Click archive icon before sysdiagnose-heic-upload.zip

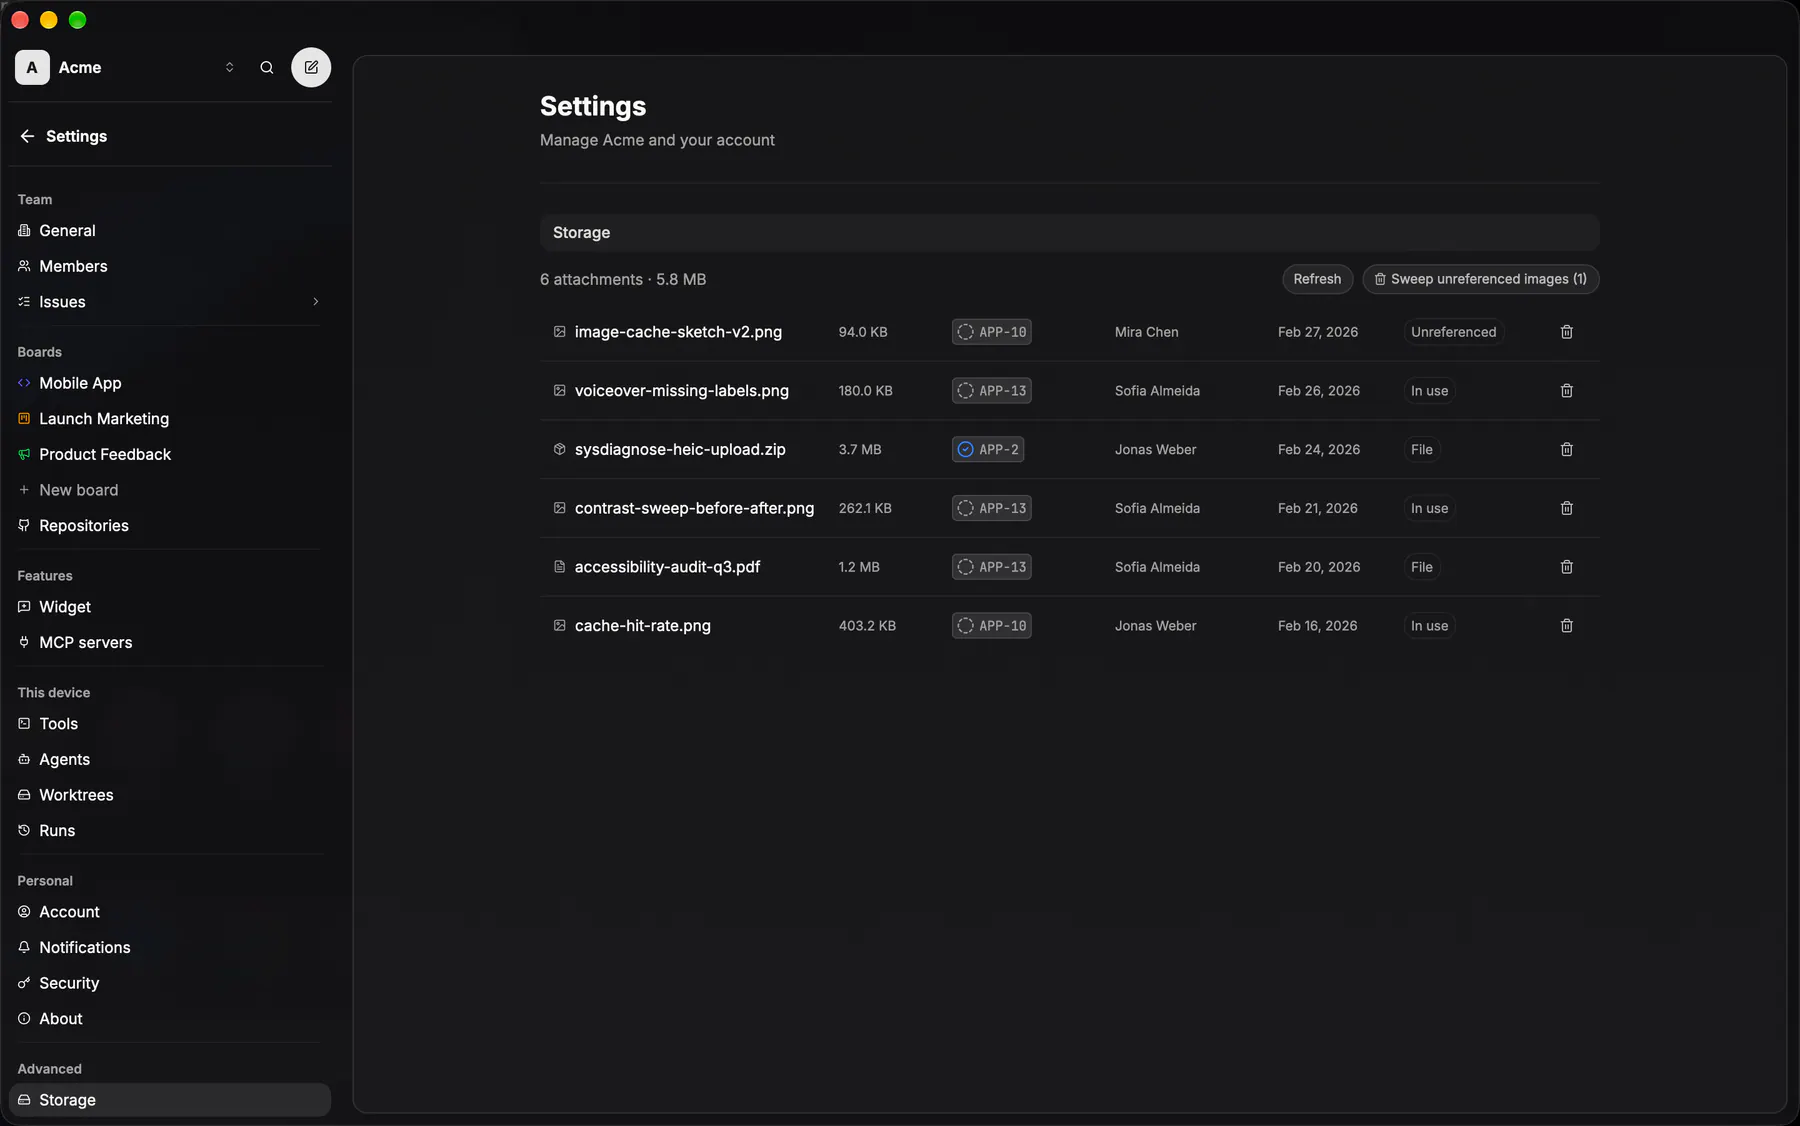560,450
